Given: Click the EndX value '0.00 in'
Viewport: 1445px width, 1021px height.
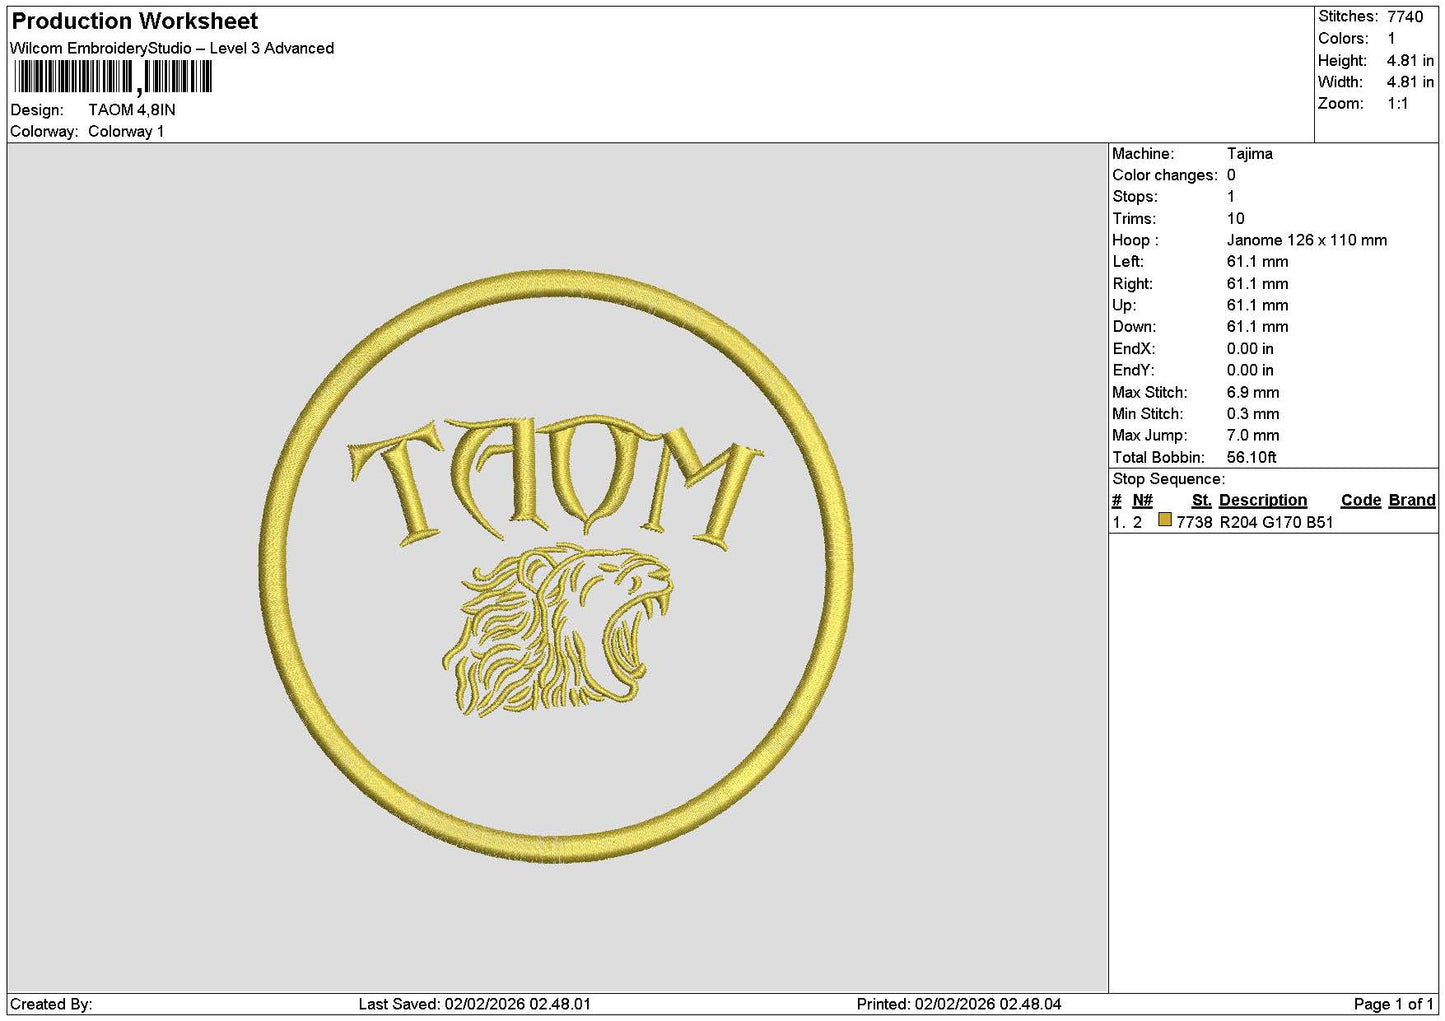Looking at the screenshot, I should [x=1250, y=349].
